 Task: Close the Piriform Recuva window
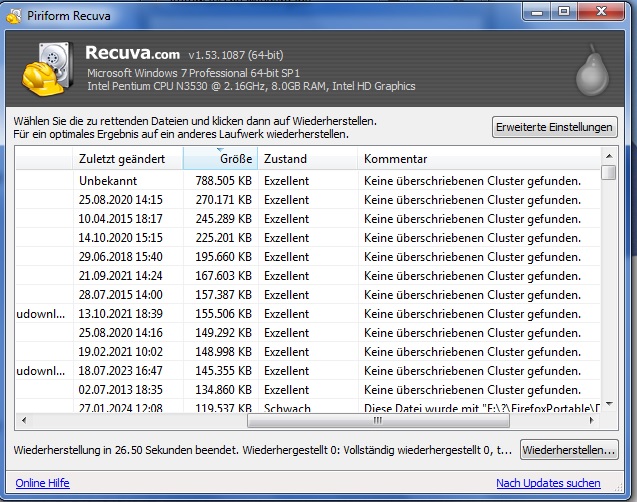click(601, 12)
